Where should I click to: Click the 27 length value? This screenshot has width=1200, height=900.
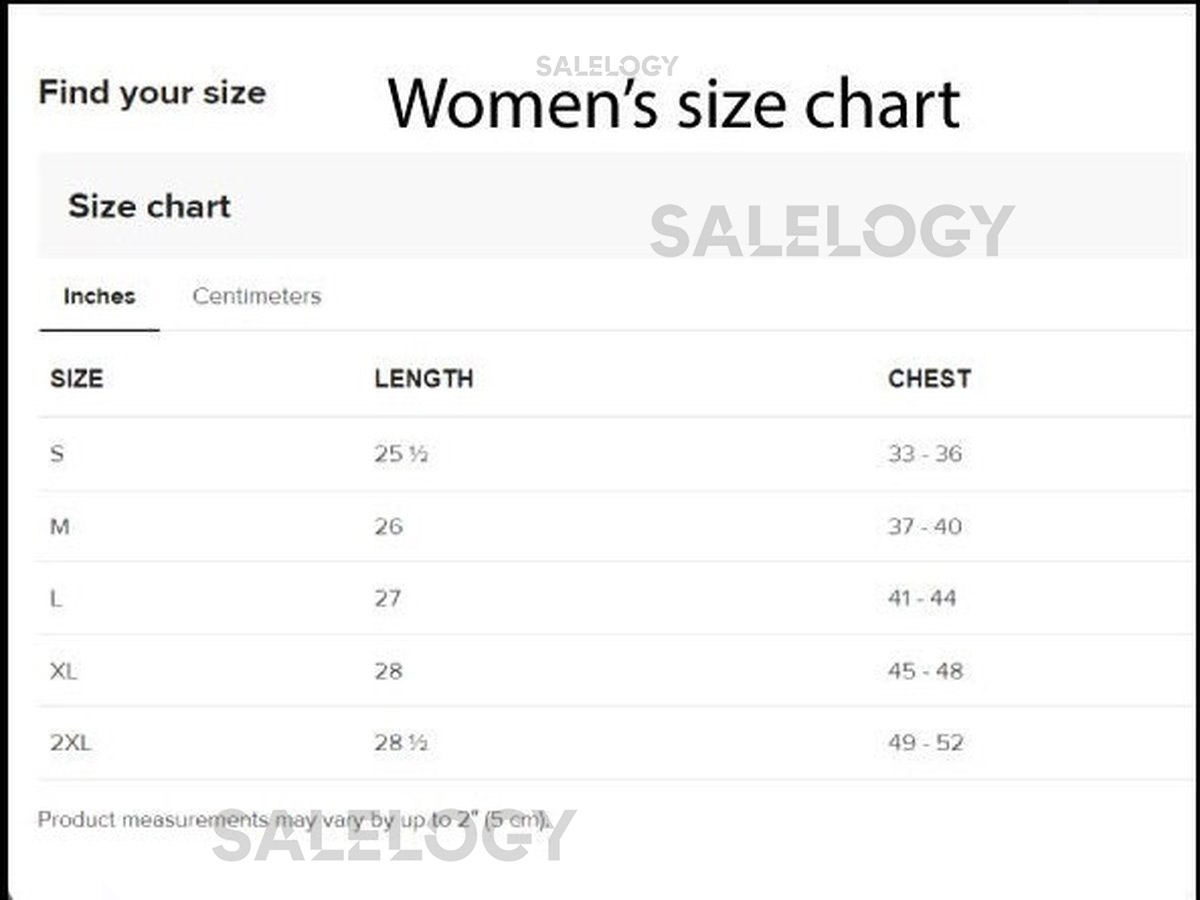(x=388, y=599)
